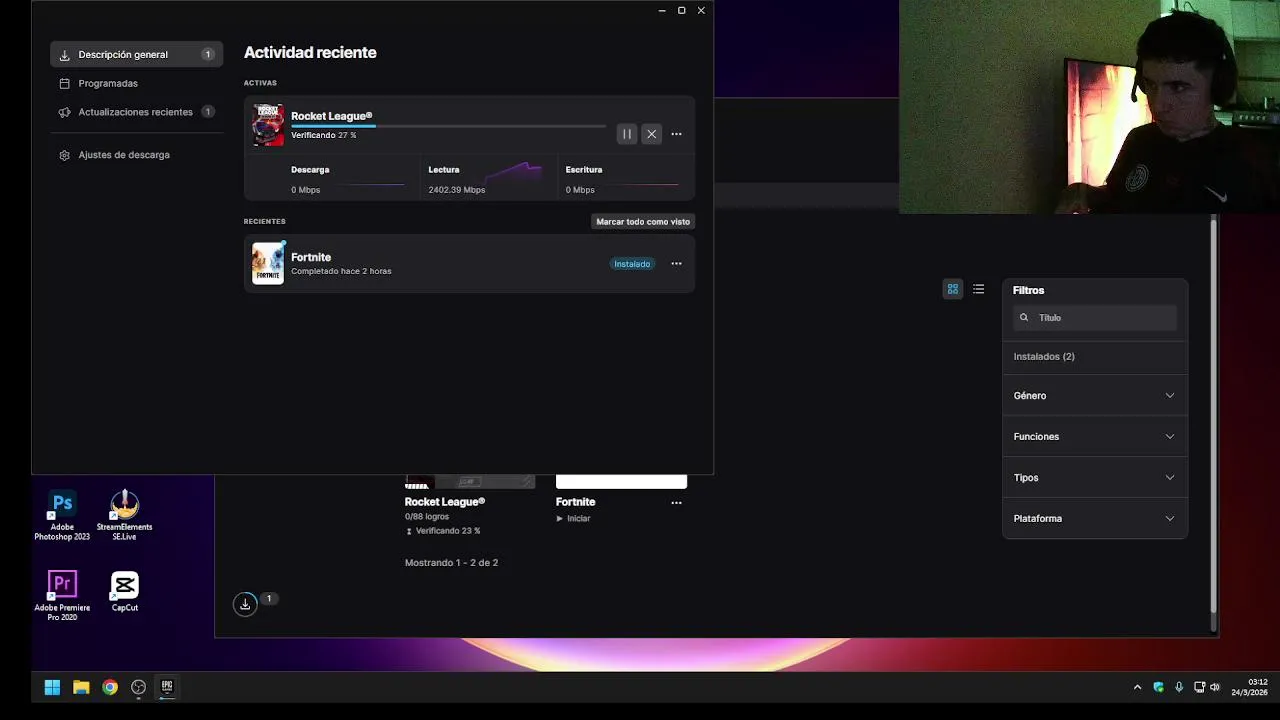The image size is (1280, 720).
Task: Expand the Género filter
Action: pyautogui.click(x=1095, y=396)
